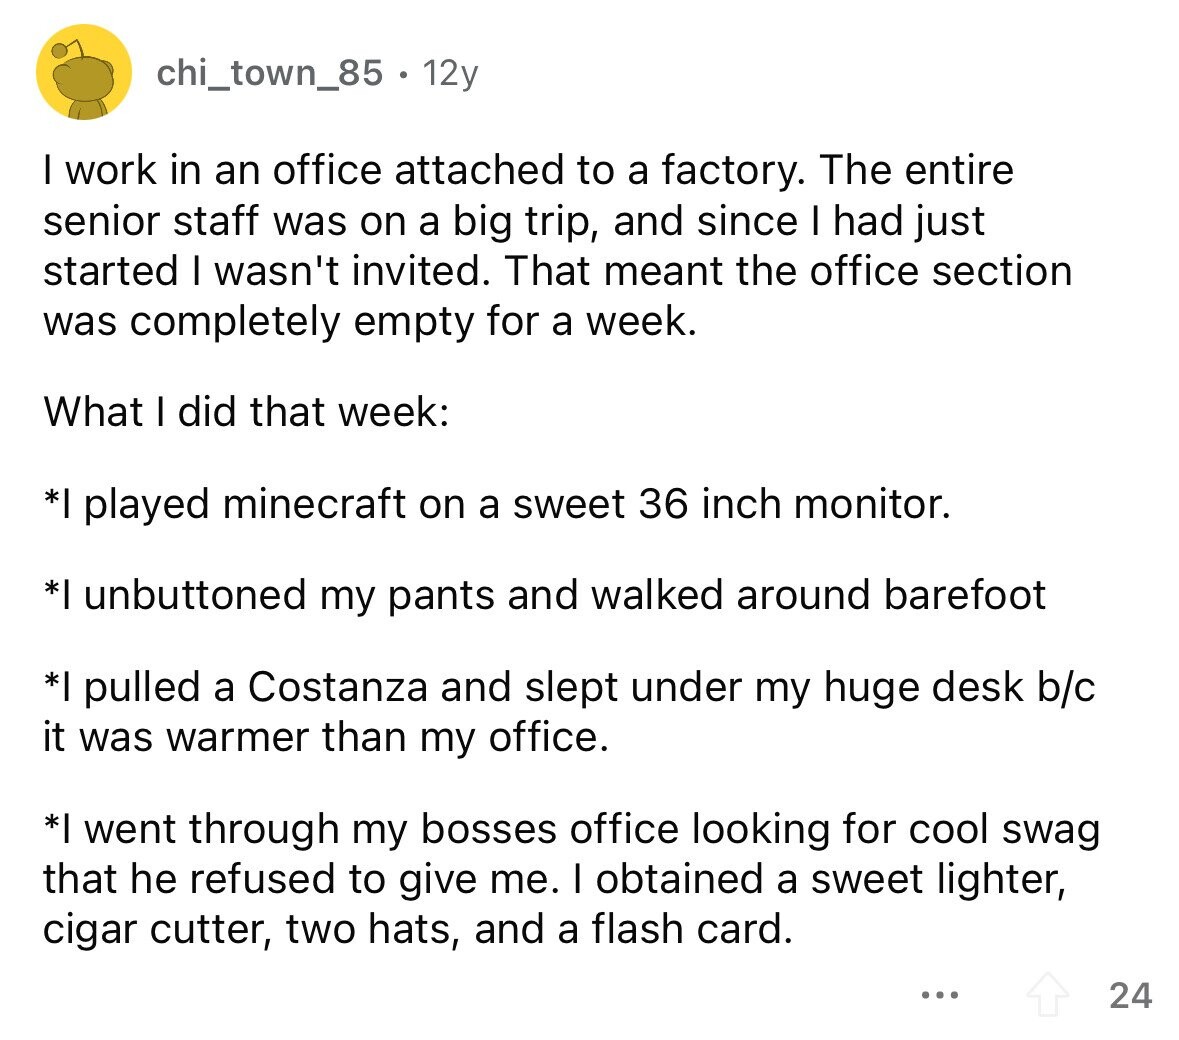The image size is (1179, 1040).
Task: Click the opening paragraph about the factory office
Action: (x=557, y=245)
